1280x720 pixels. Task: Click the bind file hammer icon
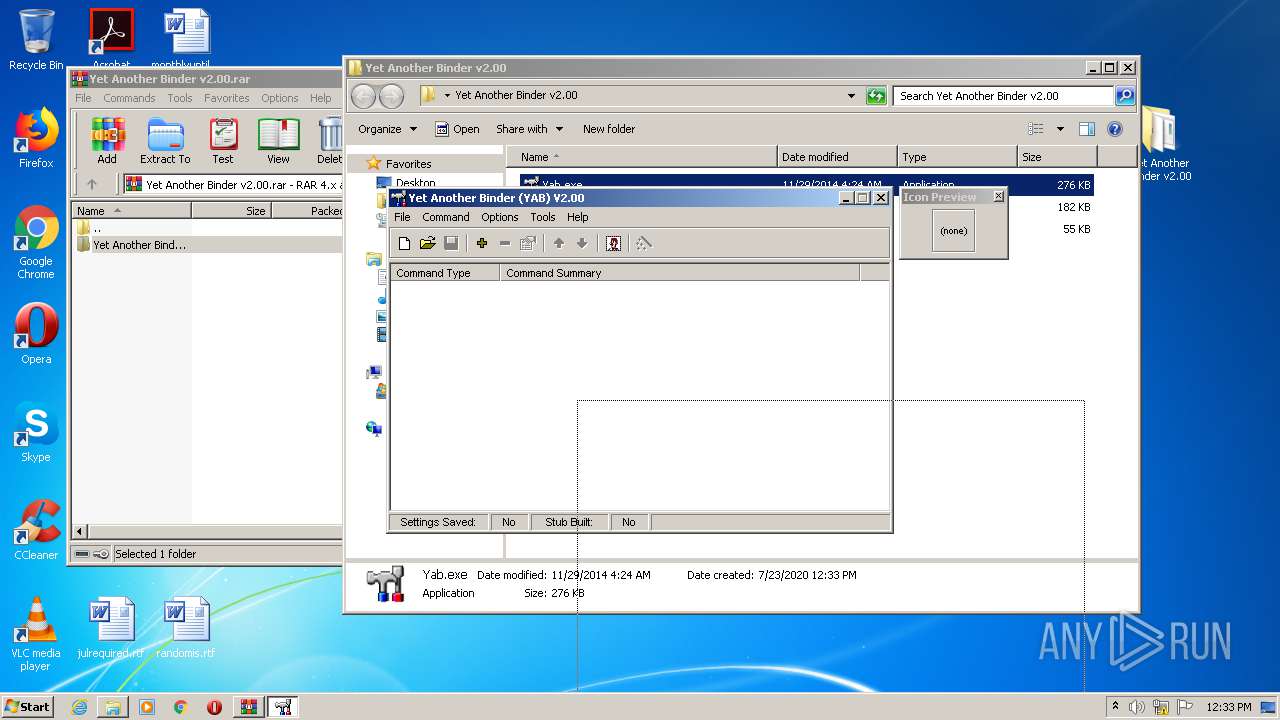[x=643, y=243]
